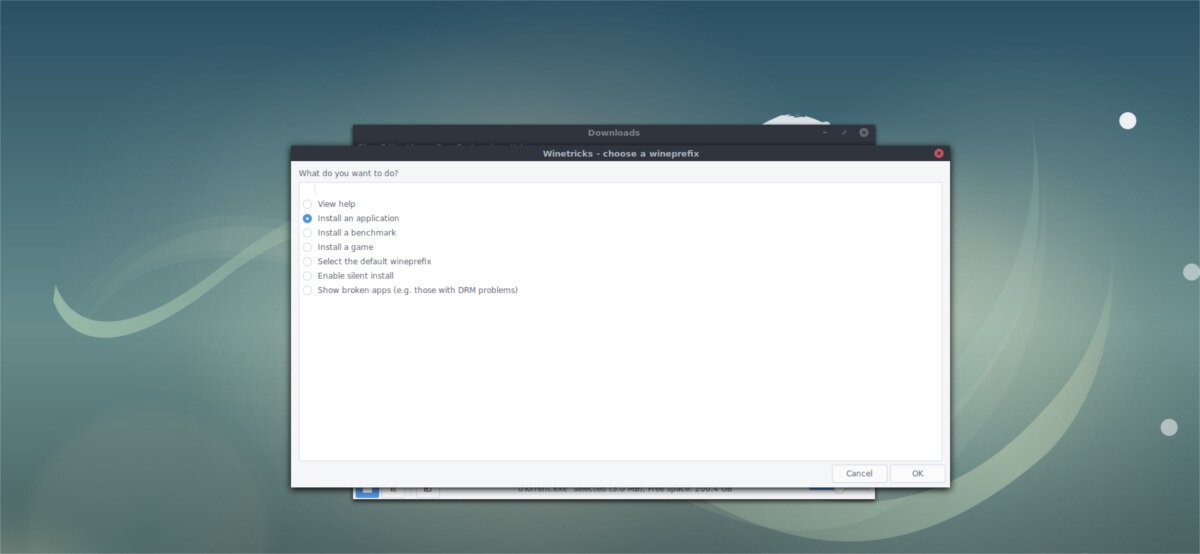Click the Winetricks - choose a wineprefix title
The width and height of the screenshot is (1200, 554).
pos(621,153)
